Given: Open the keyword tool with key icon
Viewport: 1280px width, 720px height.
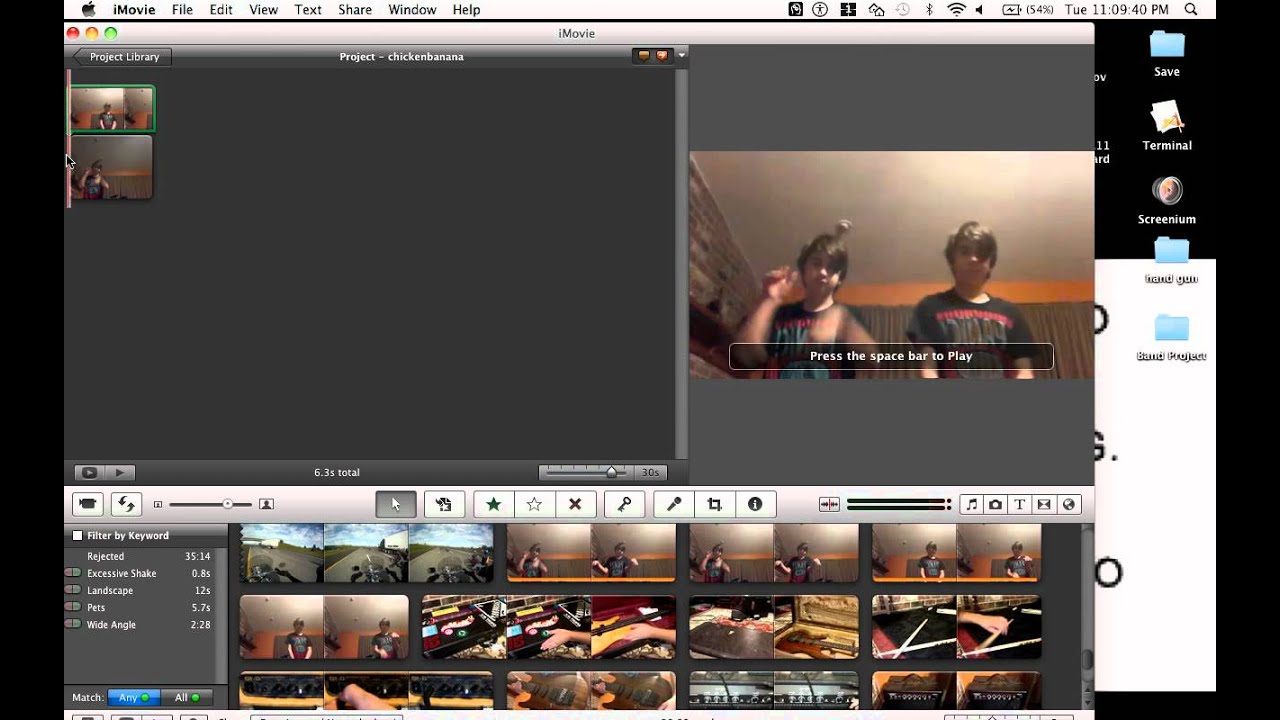Looking at the screenshot, I should [624, 504].
